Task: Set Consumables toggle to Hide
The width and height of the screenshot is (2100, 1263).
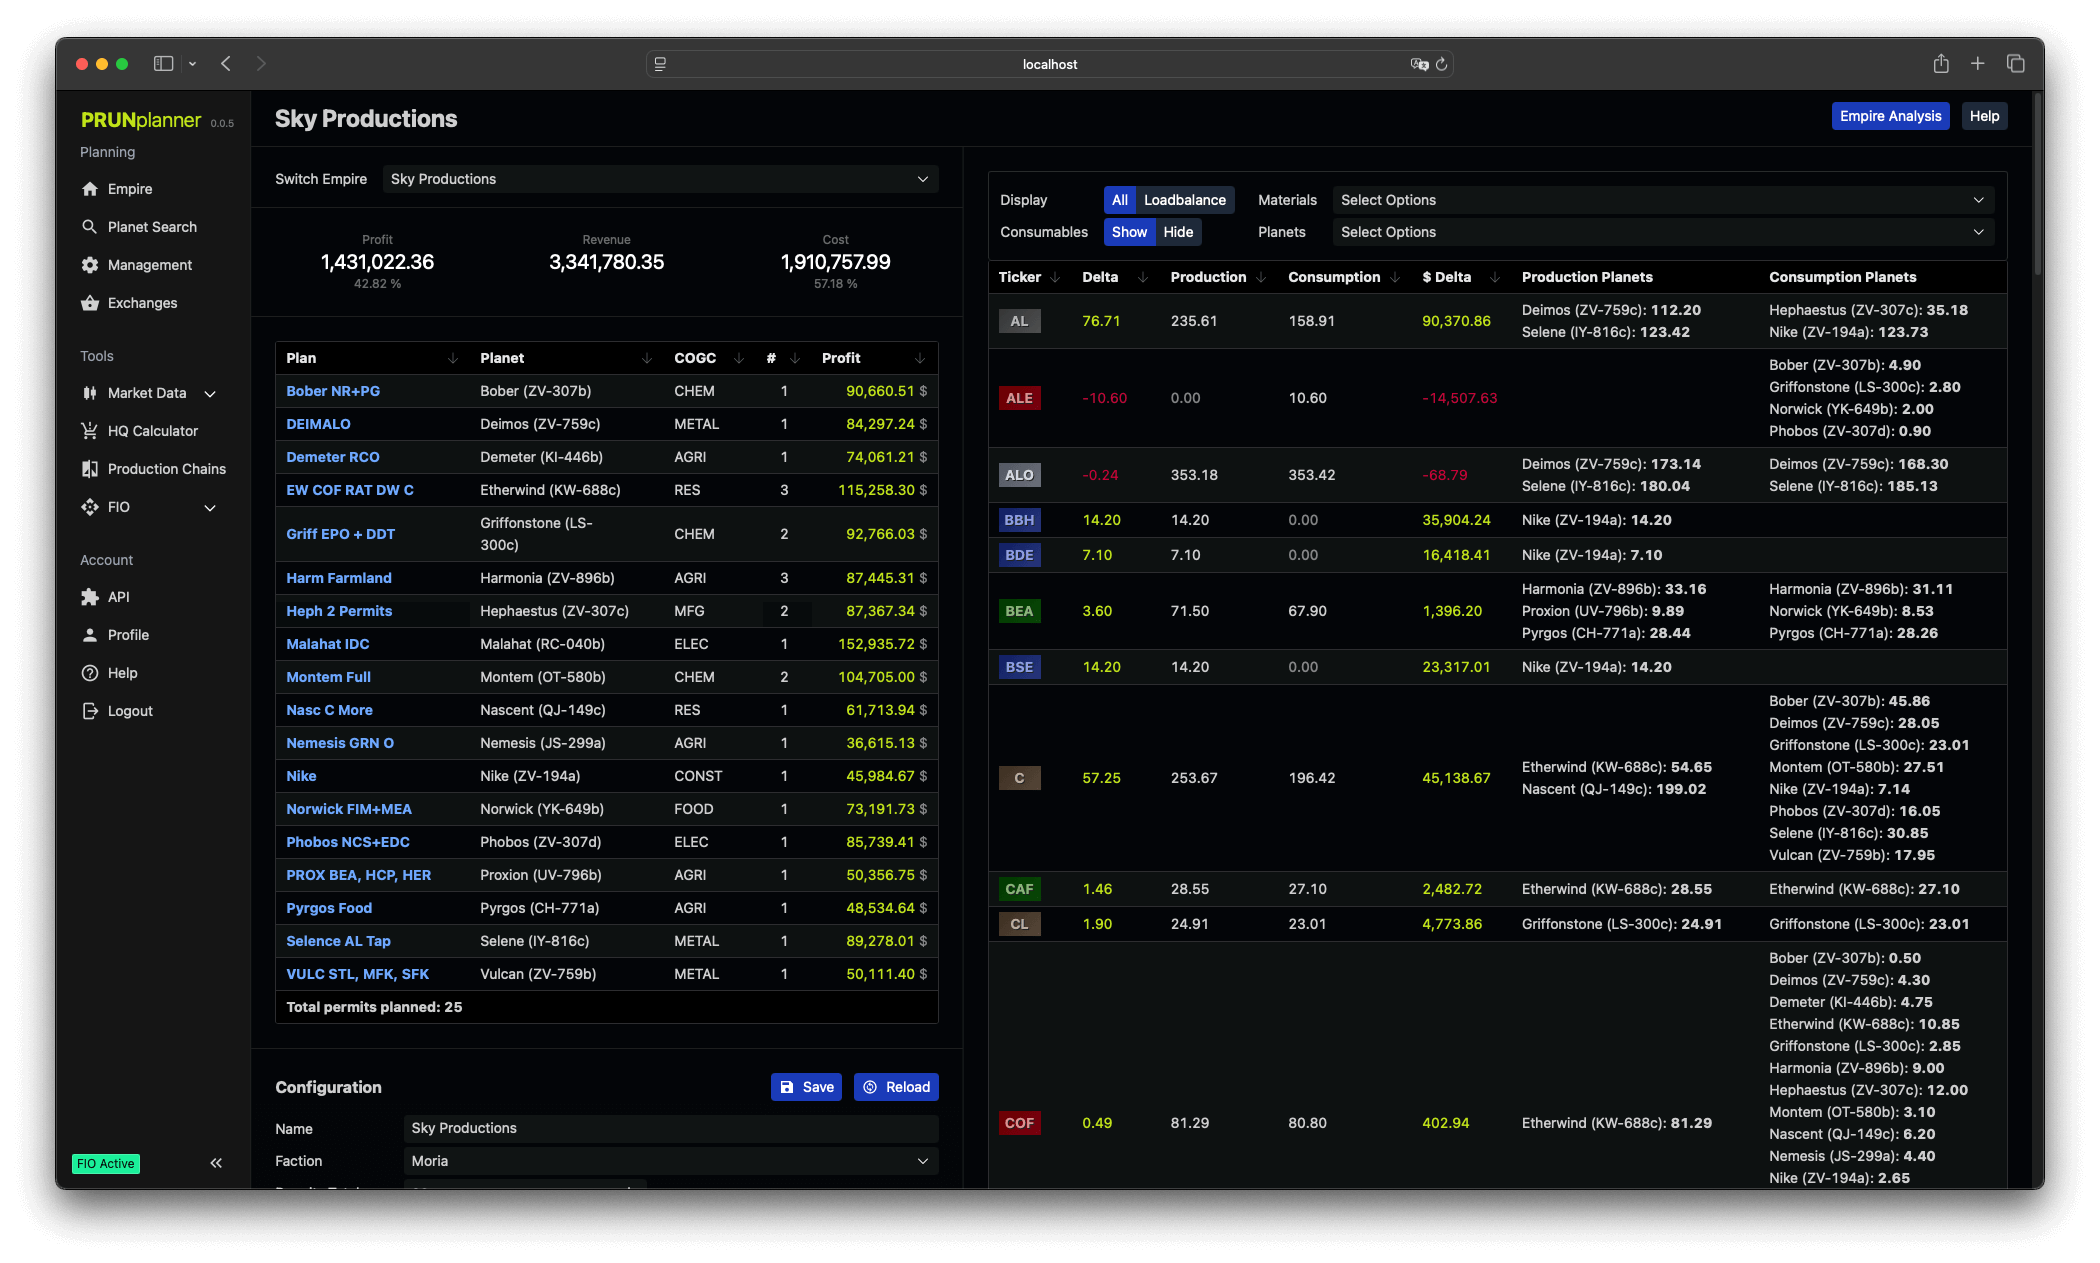Action: tap(1178, 232)
